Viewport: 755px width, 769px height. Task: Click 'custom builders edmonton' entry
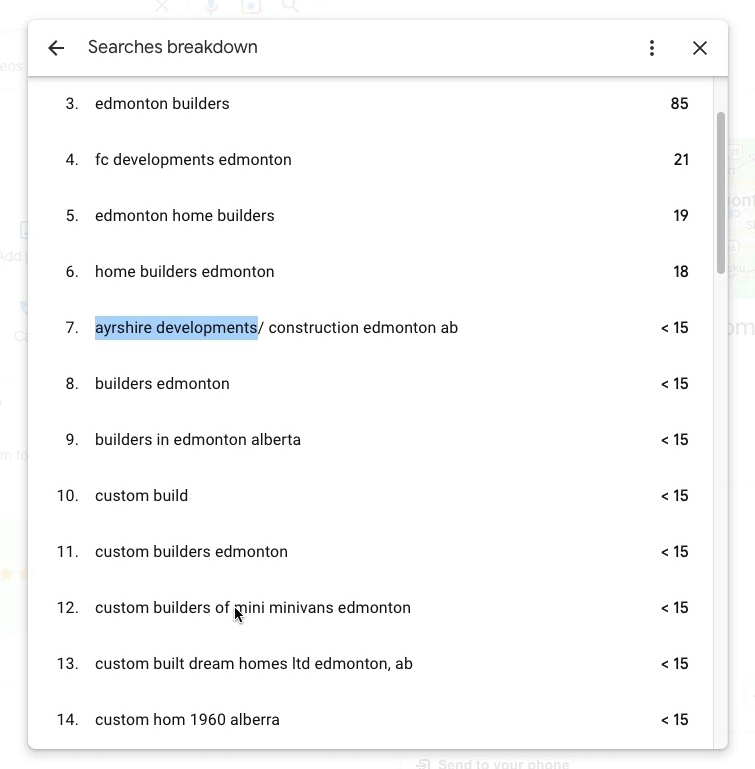pos(191,552)
